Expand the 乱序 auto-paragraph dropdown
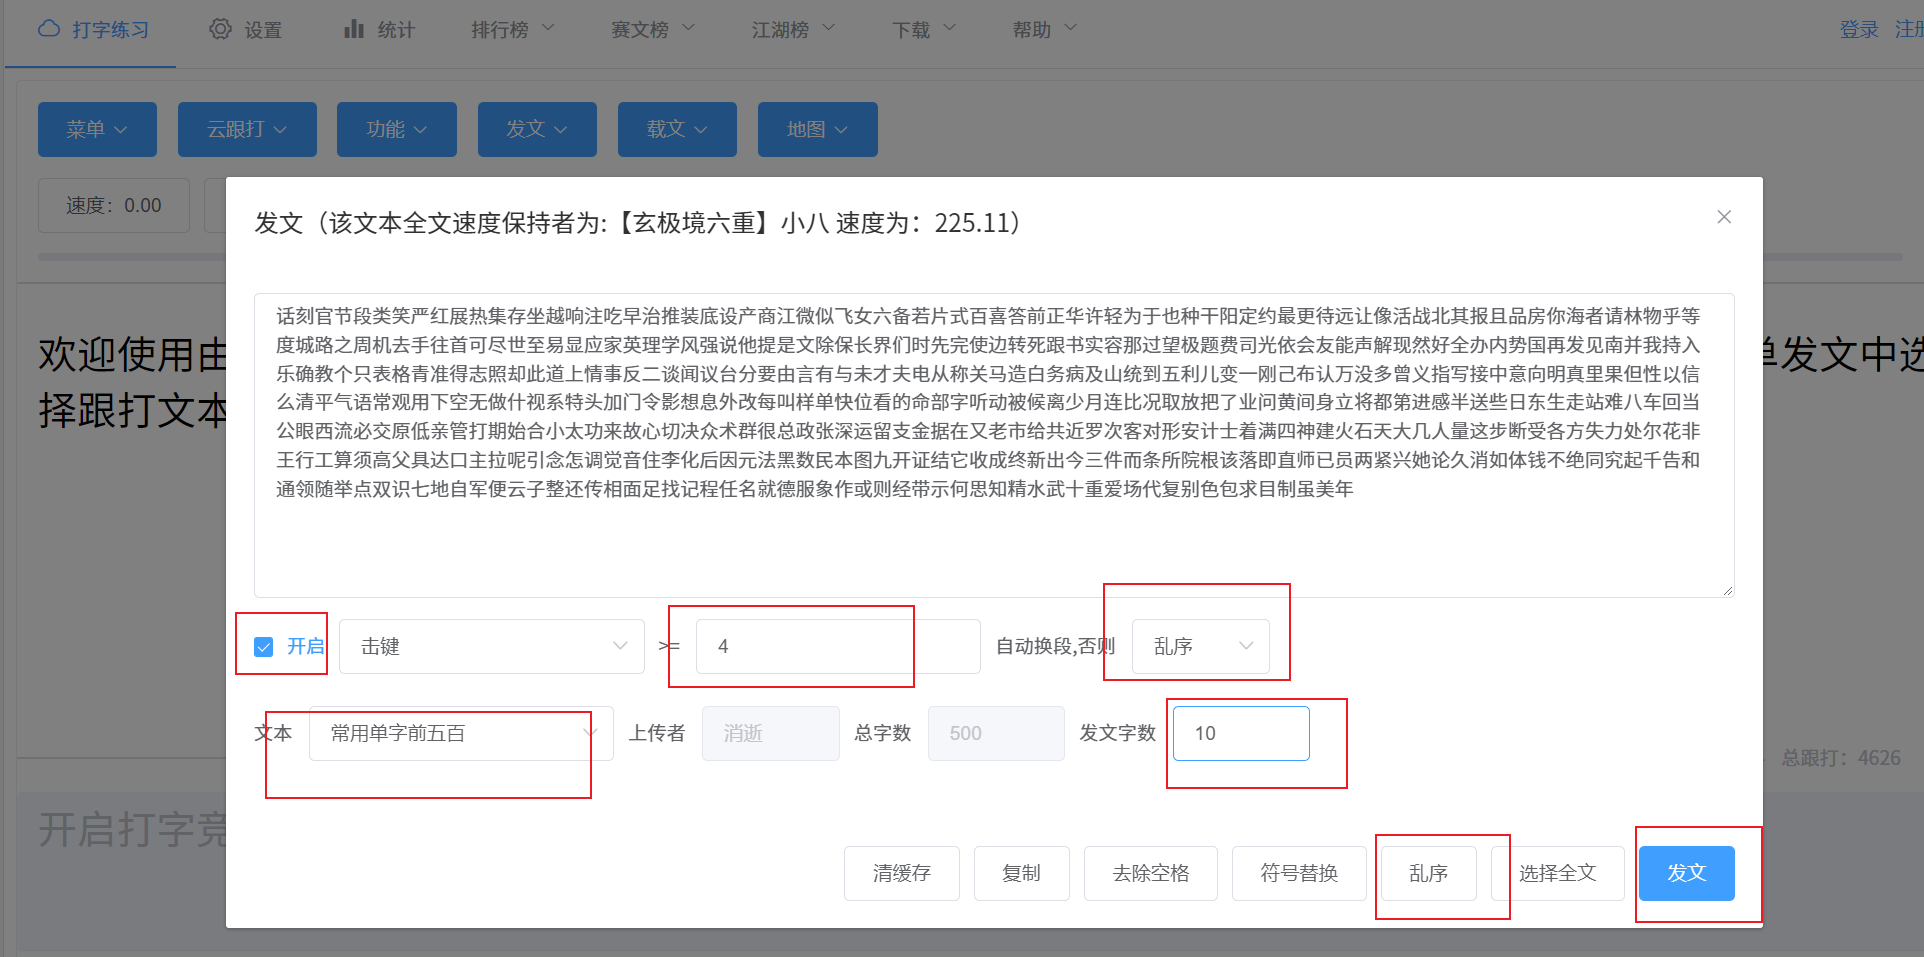The image size is (1924, 957). click(x=1200, y=647)
